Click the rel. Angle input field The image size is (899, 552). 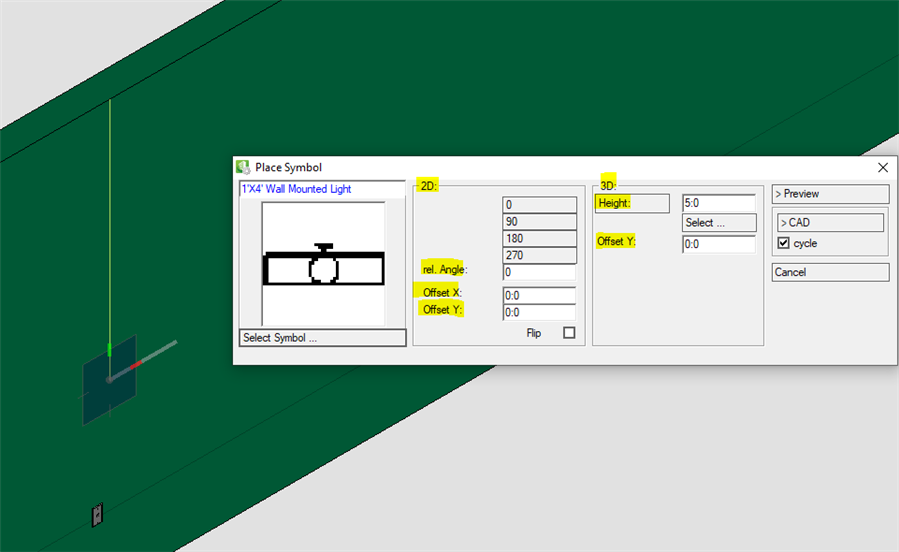coord(540,272)
